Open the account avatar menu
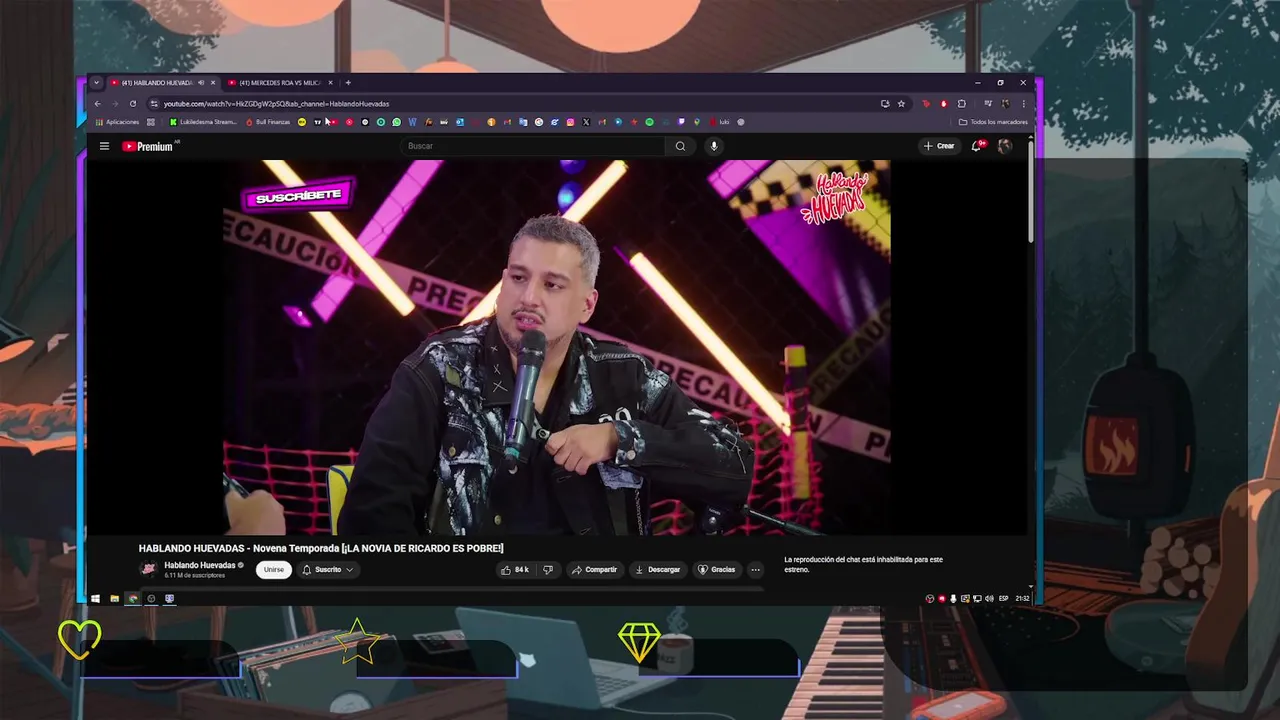Image resolution: width=1280 pixels, height=720 pixels. [1005, 146]
